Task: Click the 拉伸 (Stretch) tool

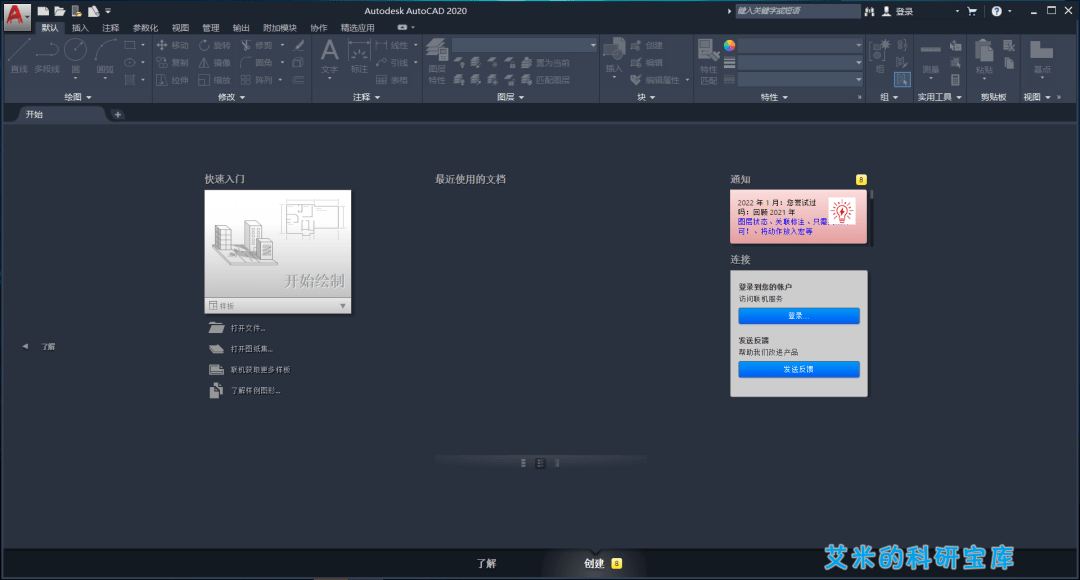Action: click(x=172, y=80)
